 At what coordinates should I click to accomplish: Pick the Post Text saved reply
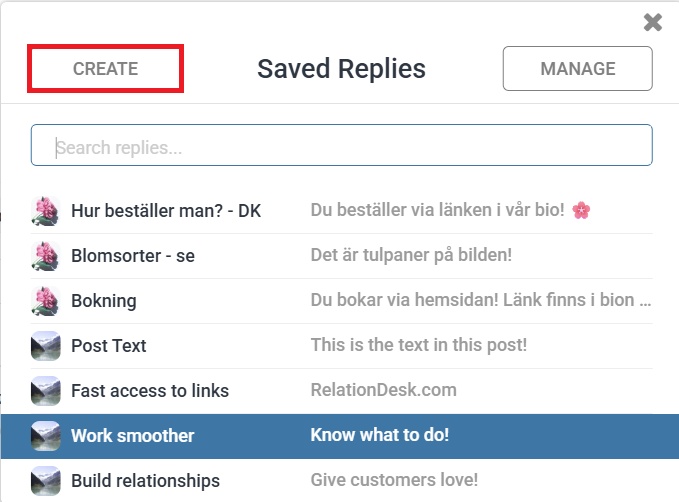pyautogui.click(x=341, y=346)
